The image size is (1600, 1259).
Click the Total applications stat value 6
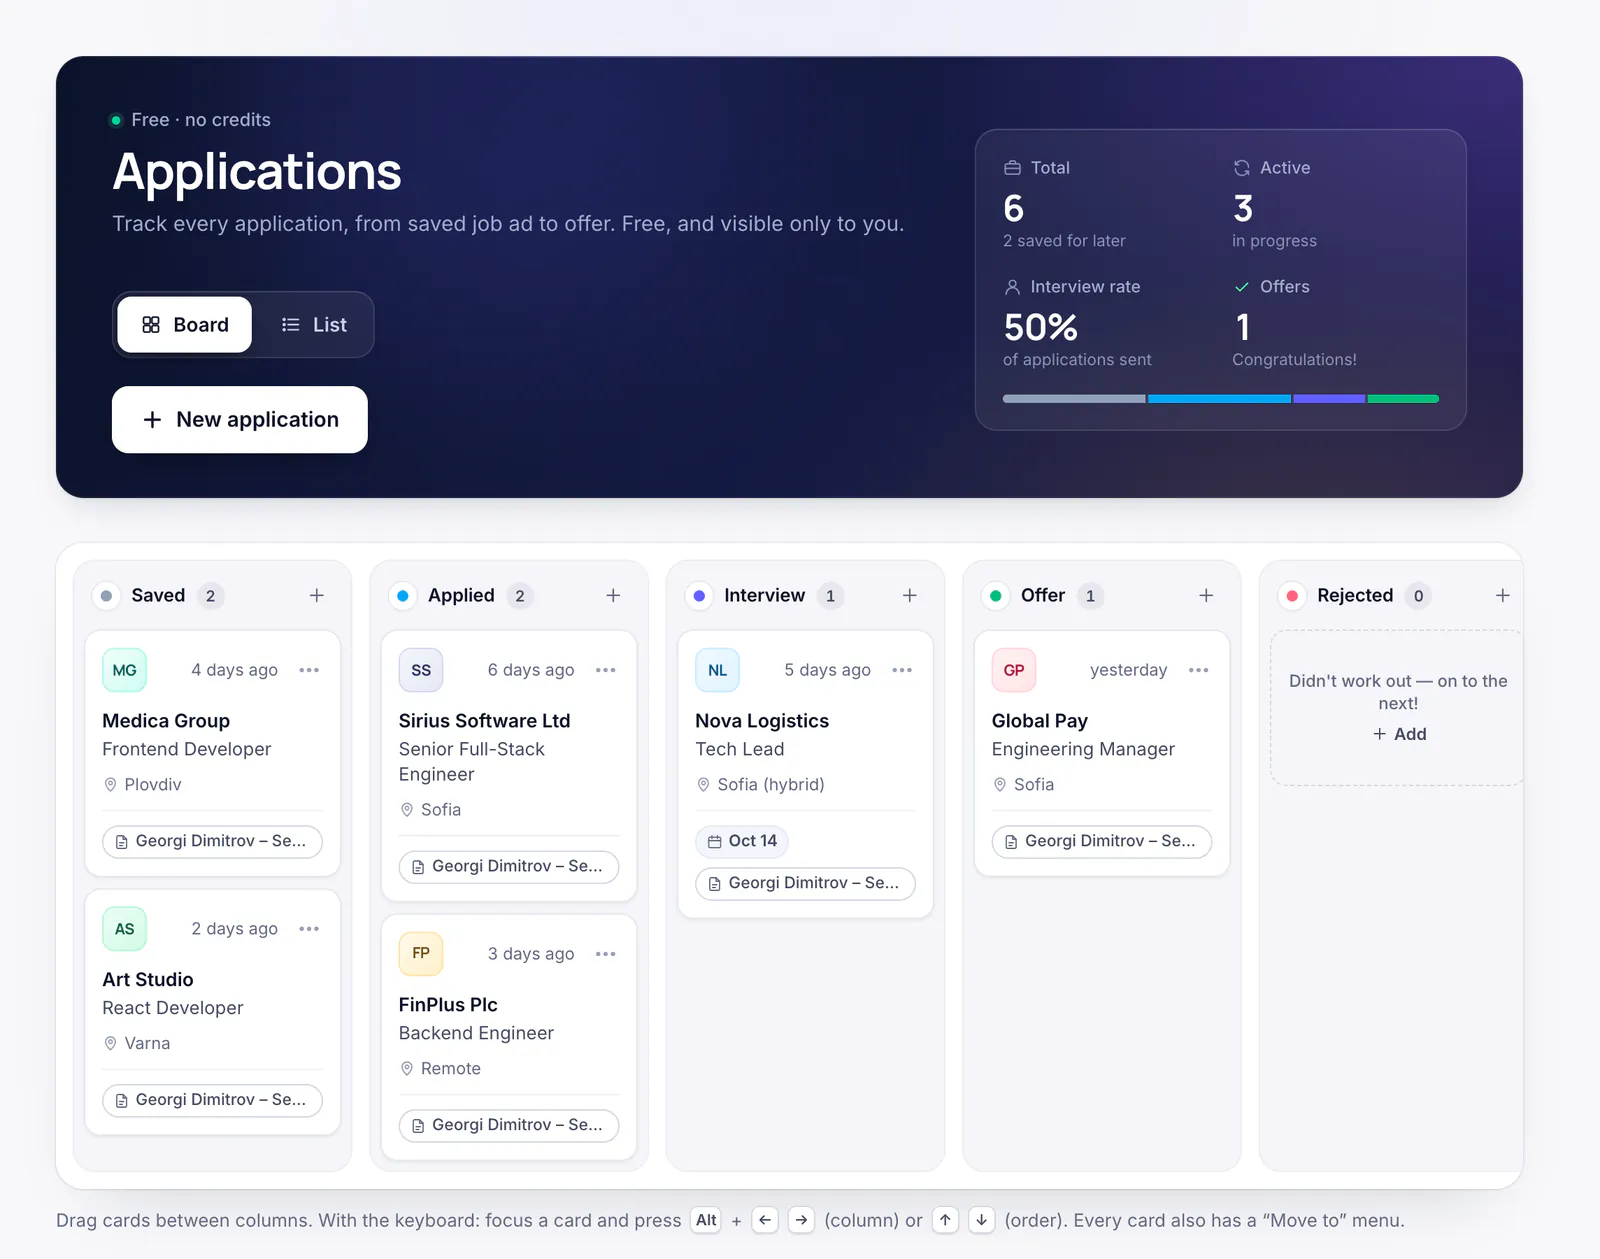1013,208
